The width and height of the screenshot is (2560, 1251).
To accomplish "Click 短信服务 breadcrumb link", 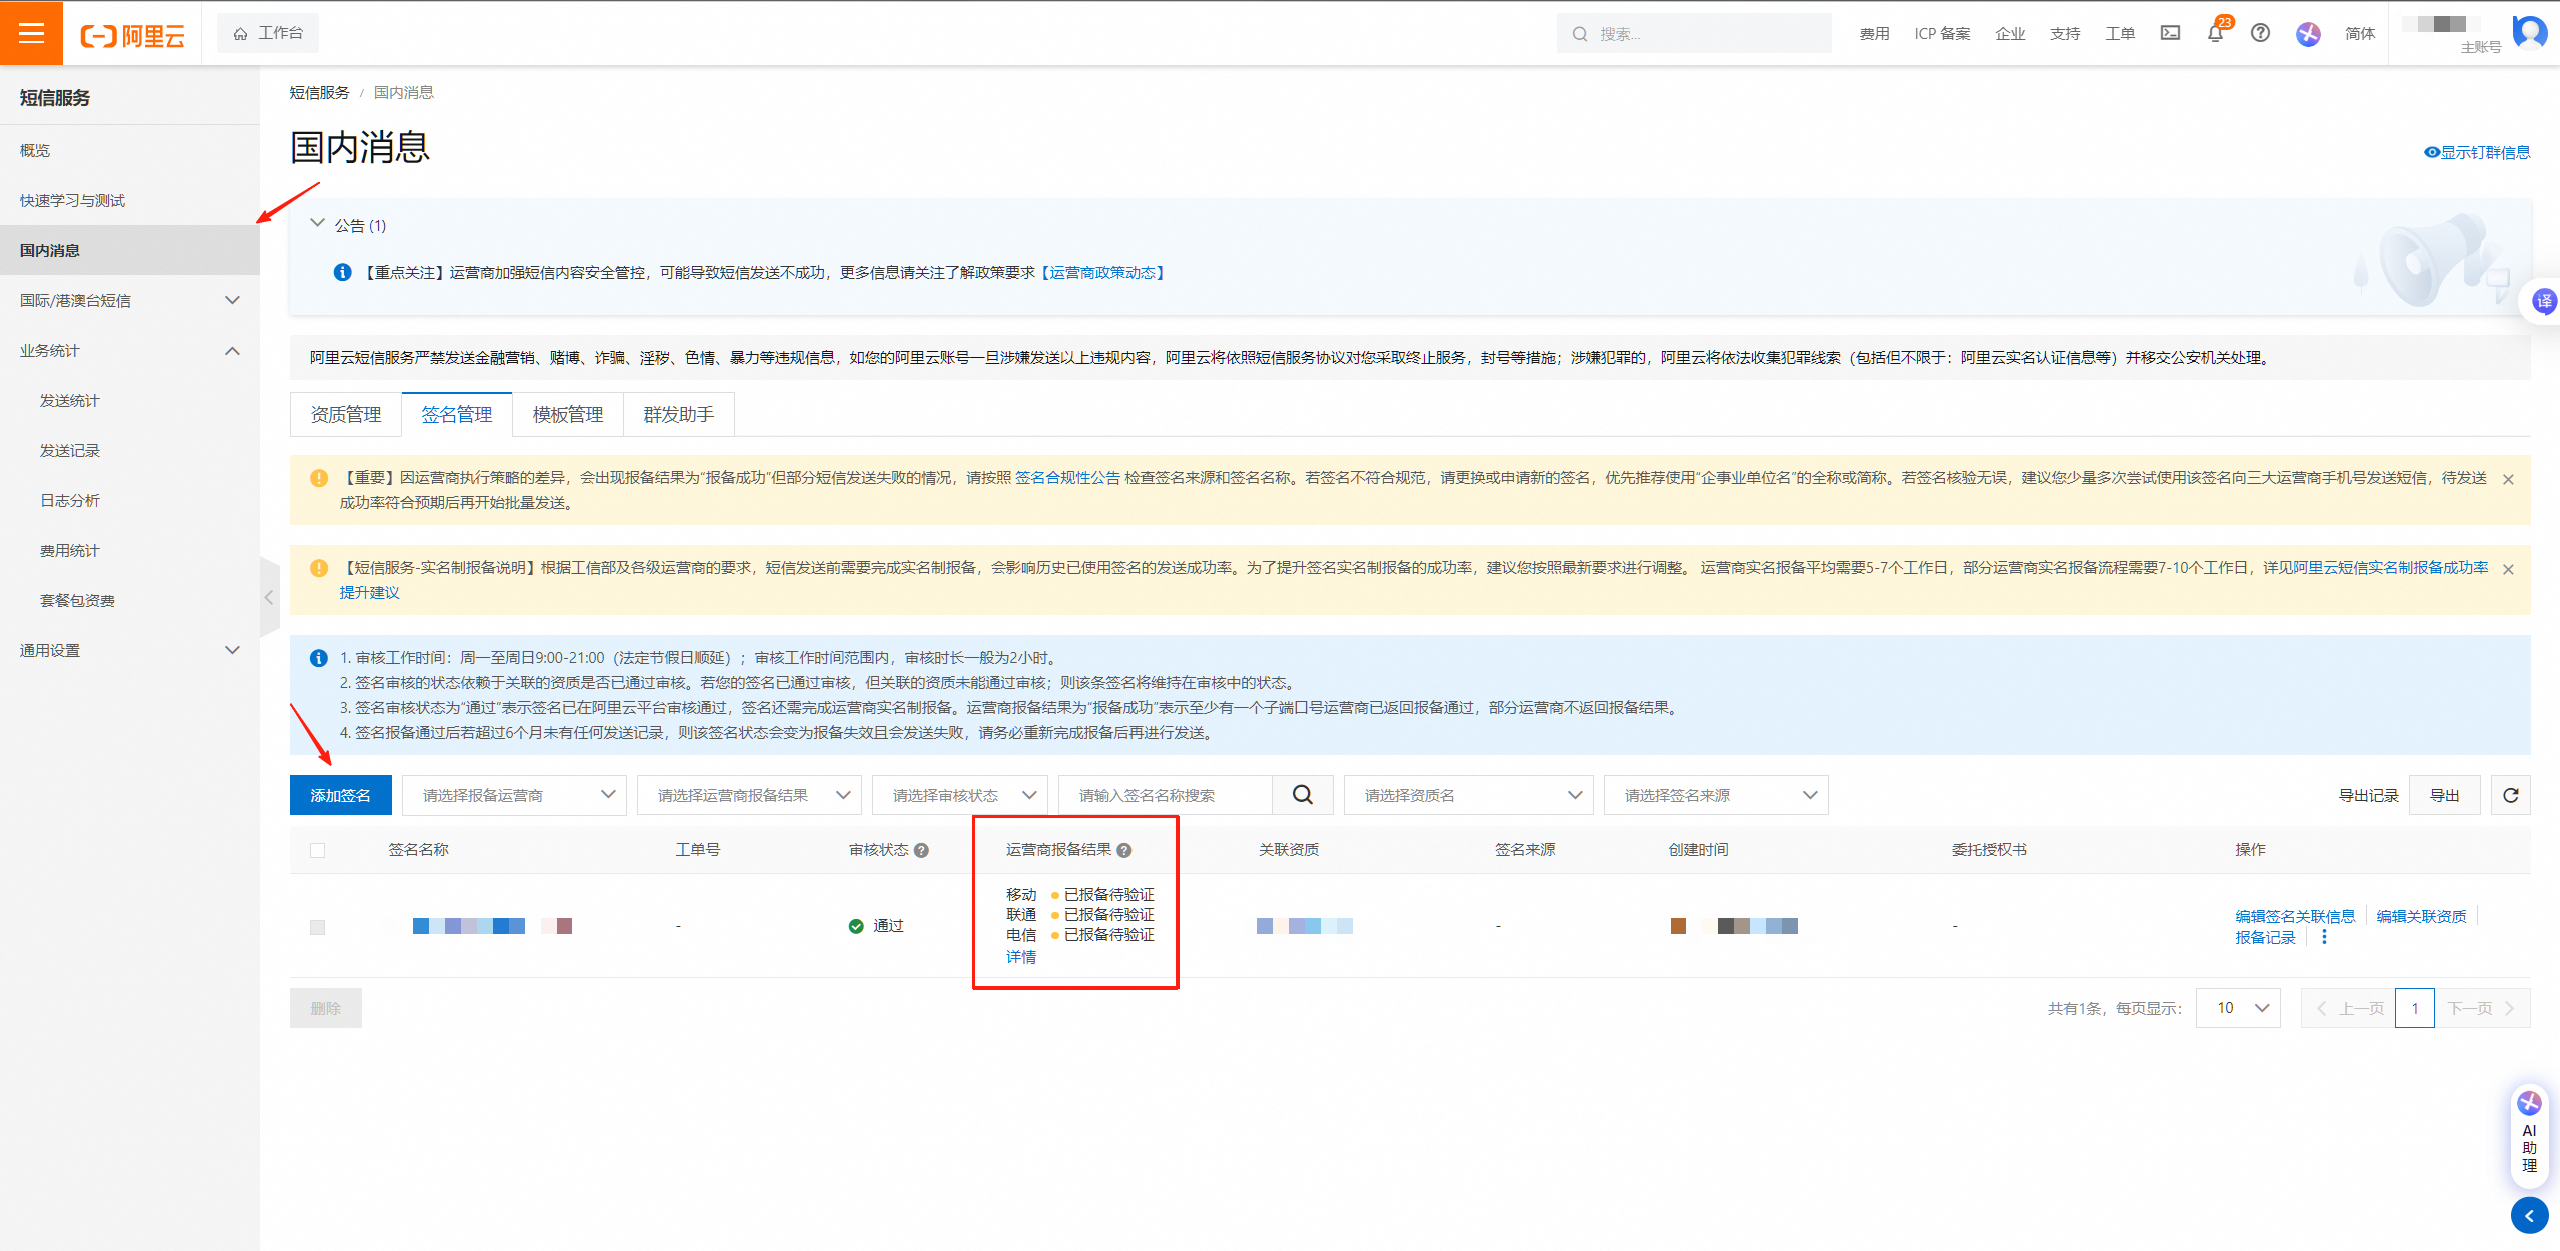I will tap(319, 92).
